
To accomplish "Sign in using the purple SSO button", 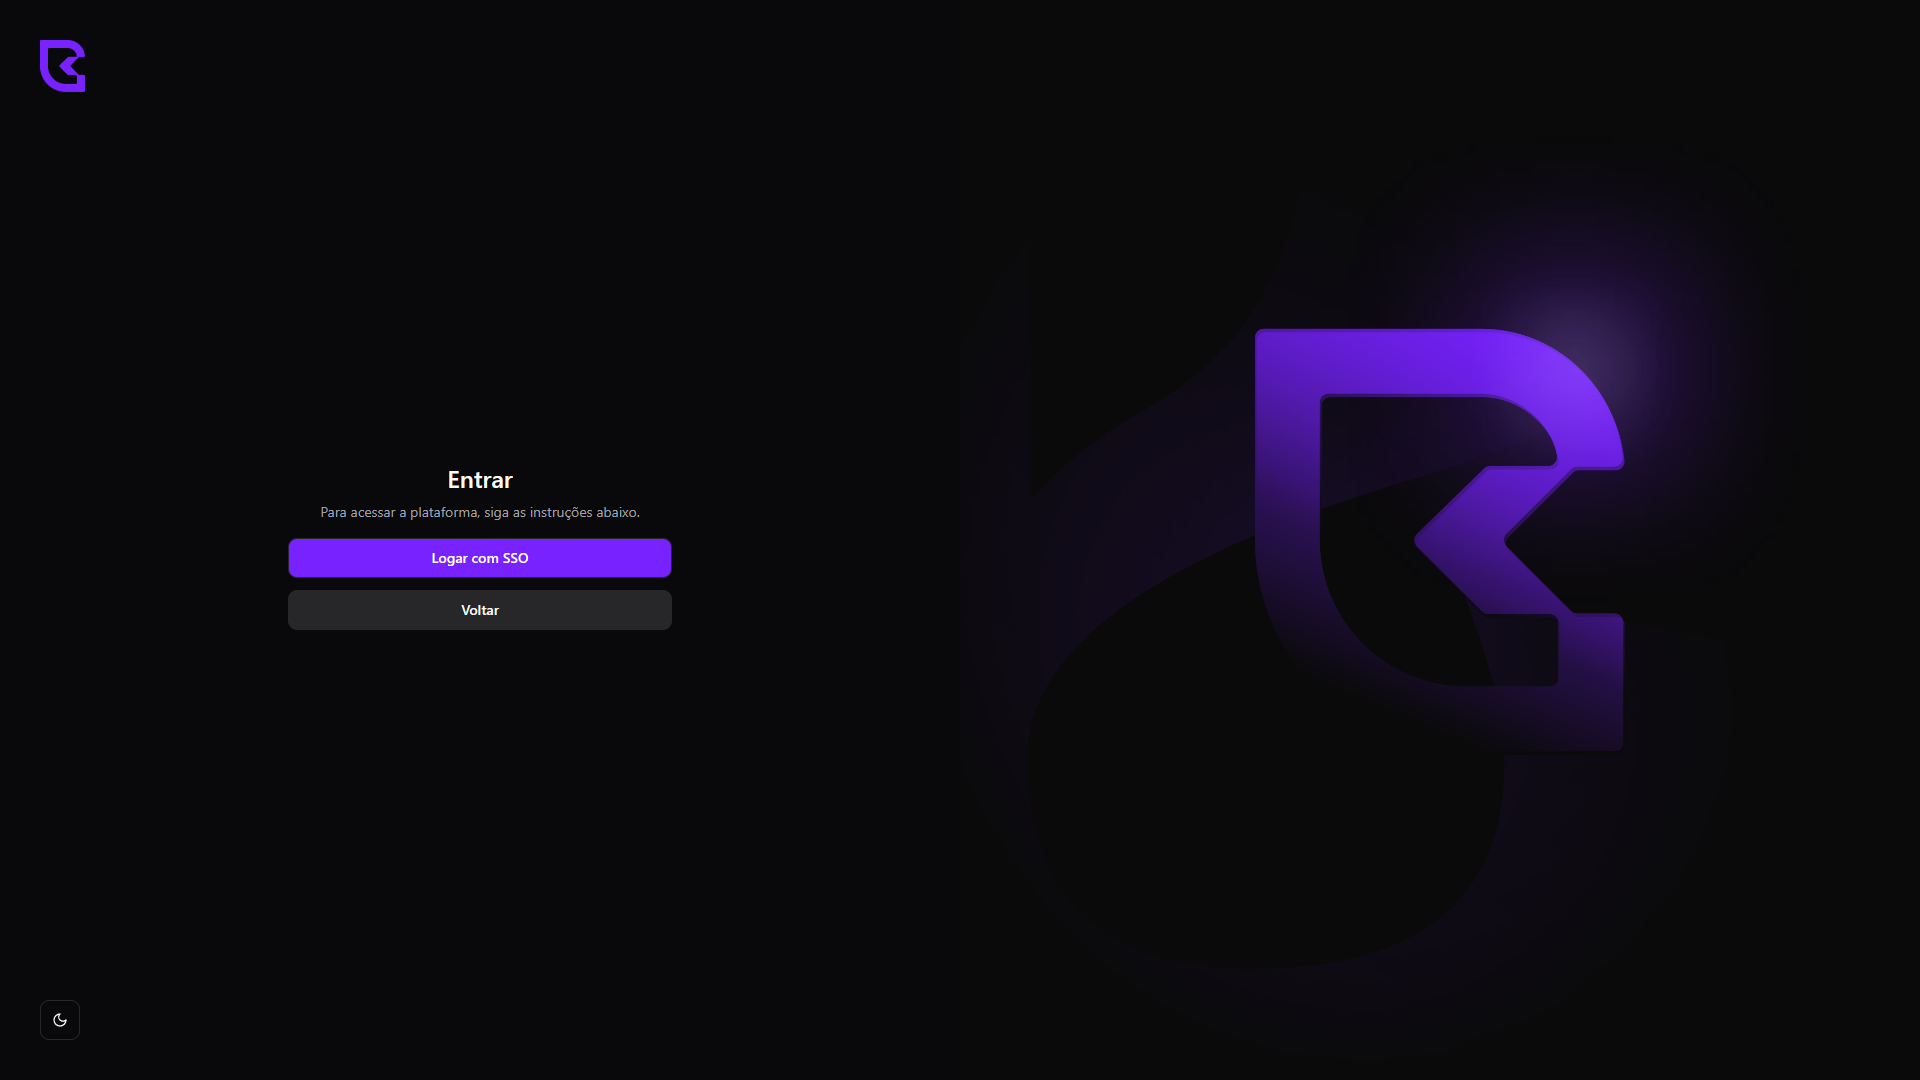I will (480, 558).
